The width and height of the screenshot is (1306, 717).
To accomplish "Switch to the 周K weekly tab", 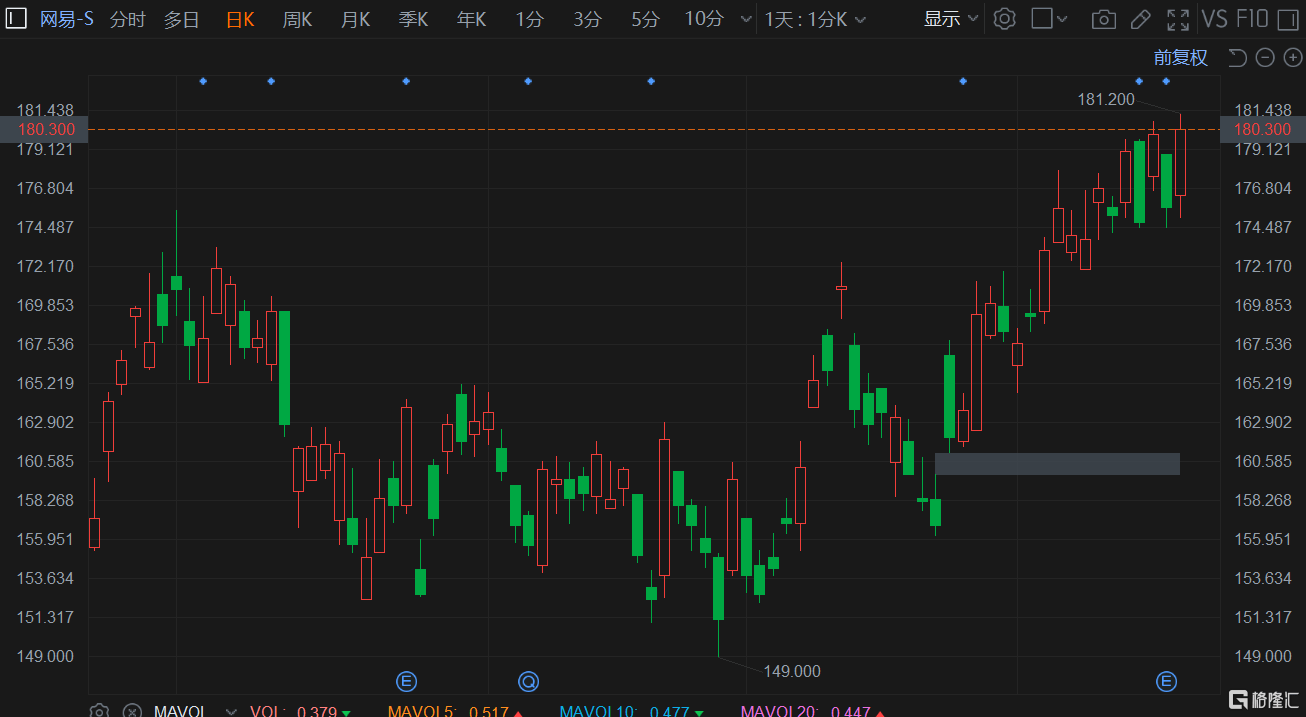I will [297, 19].
